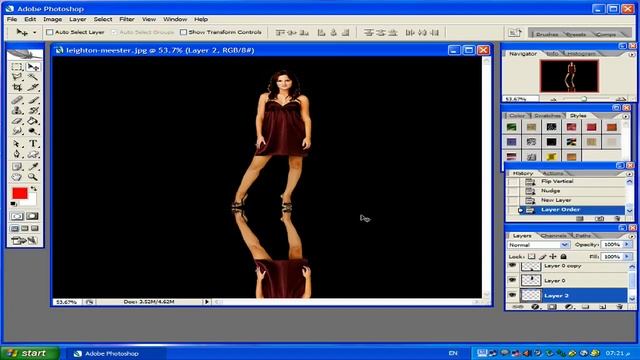Viewport: 640px width, 360px height.
Task: Select the Rectangular Marquee tool
Action: [x=17, y=67]
